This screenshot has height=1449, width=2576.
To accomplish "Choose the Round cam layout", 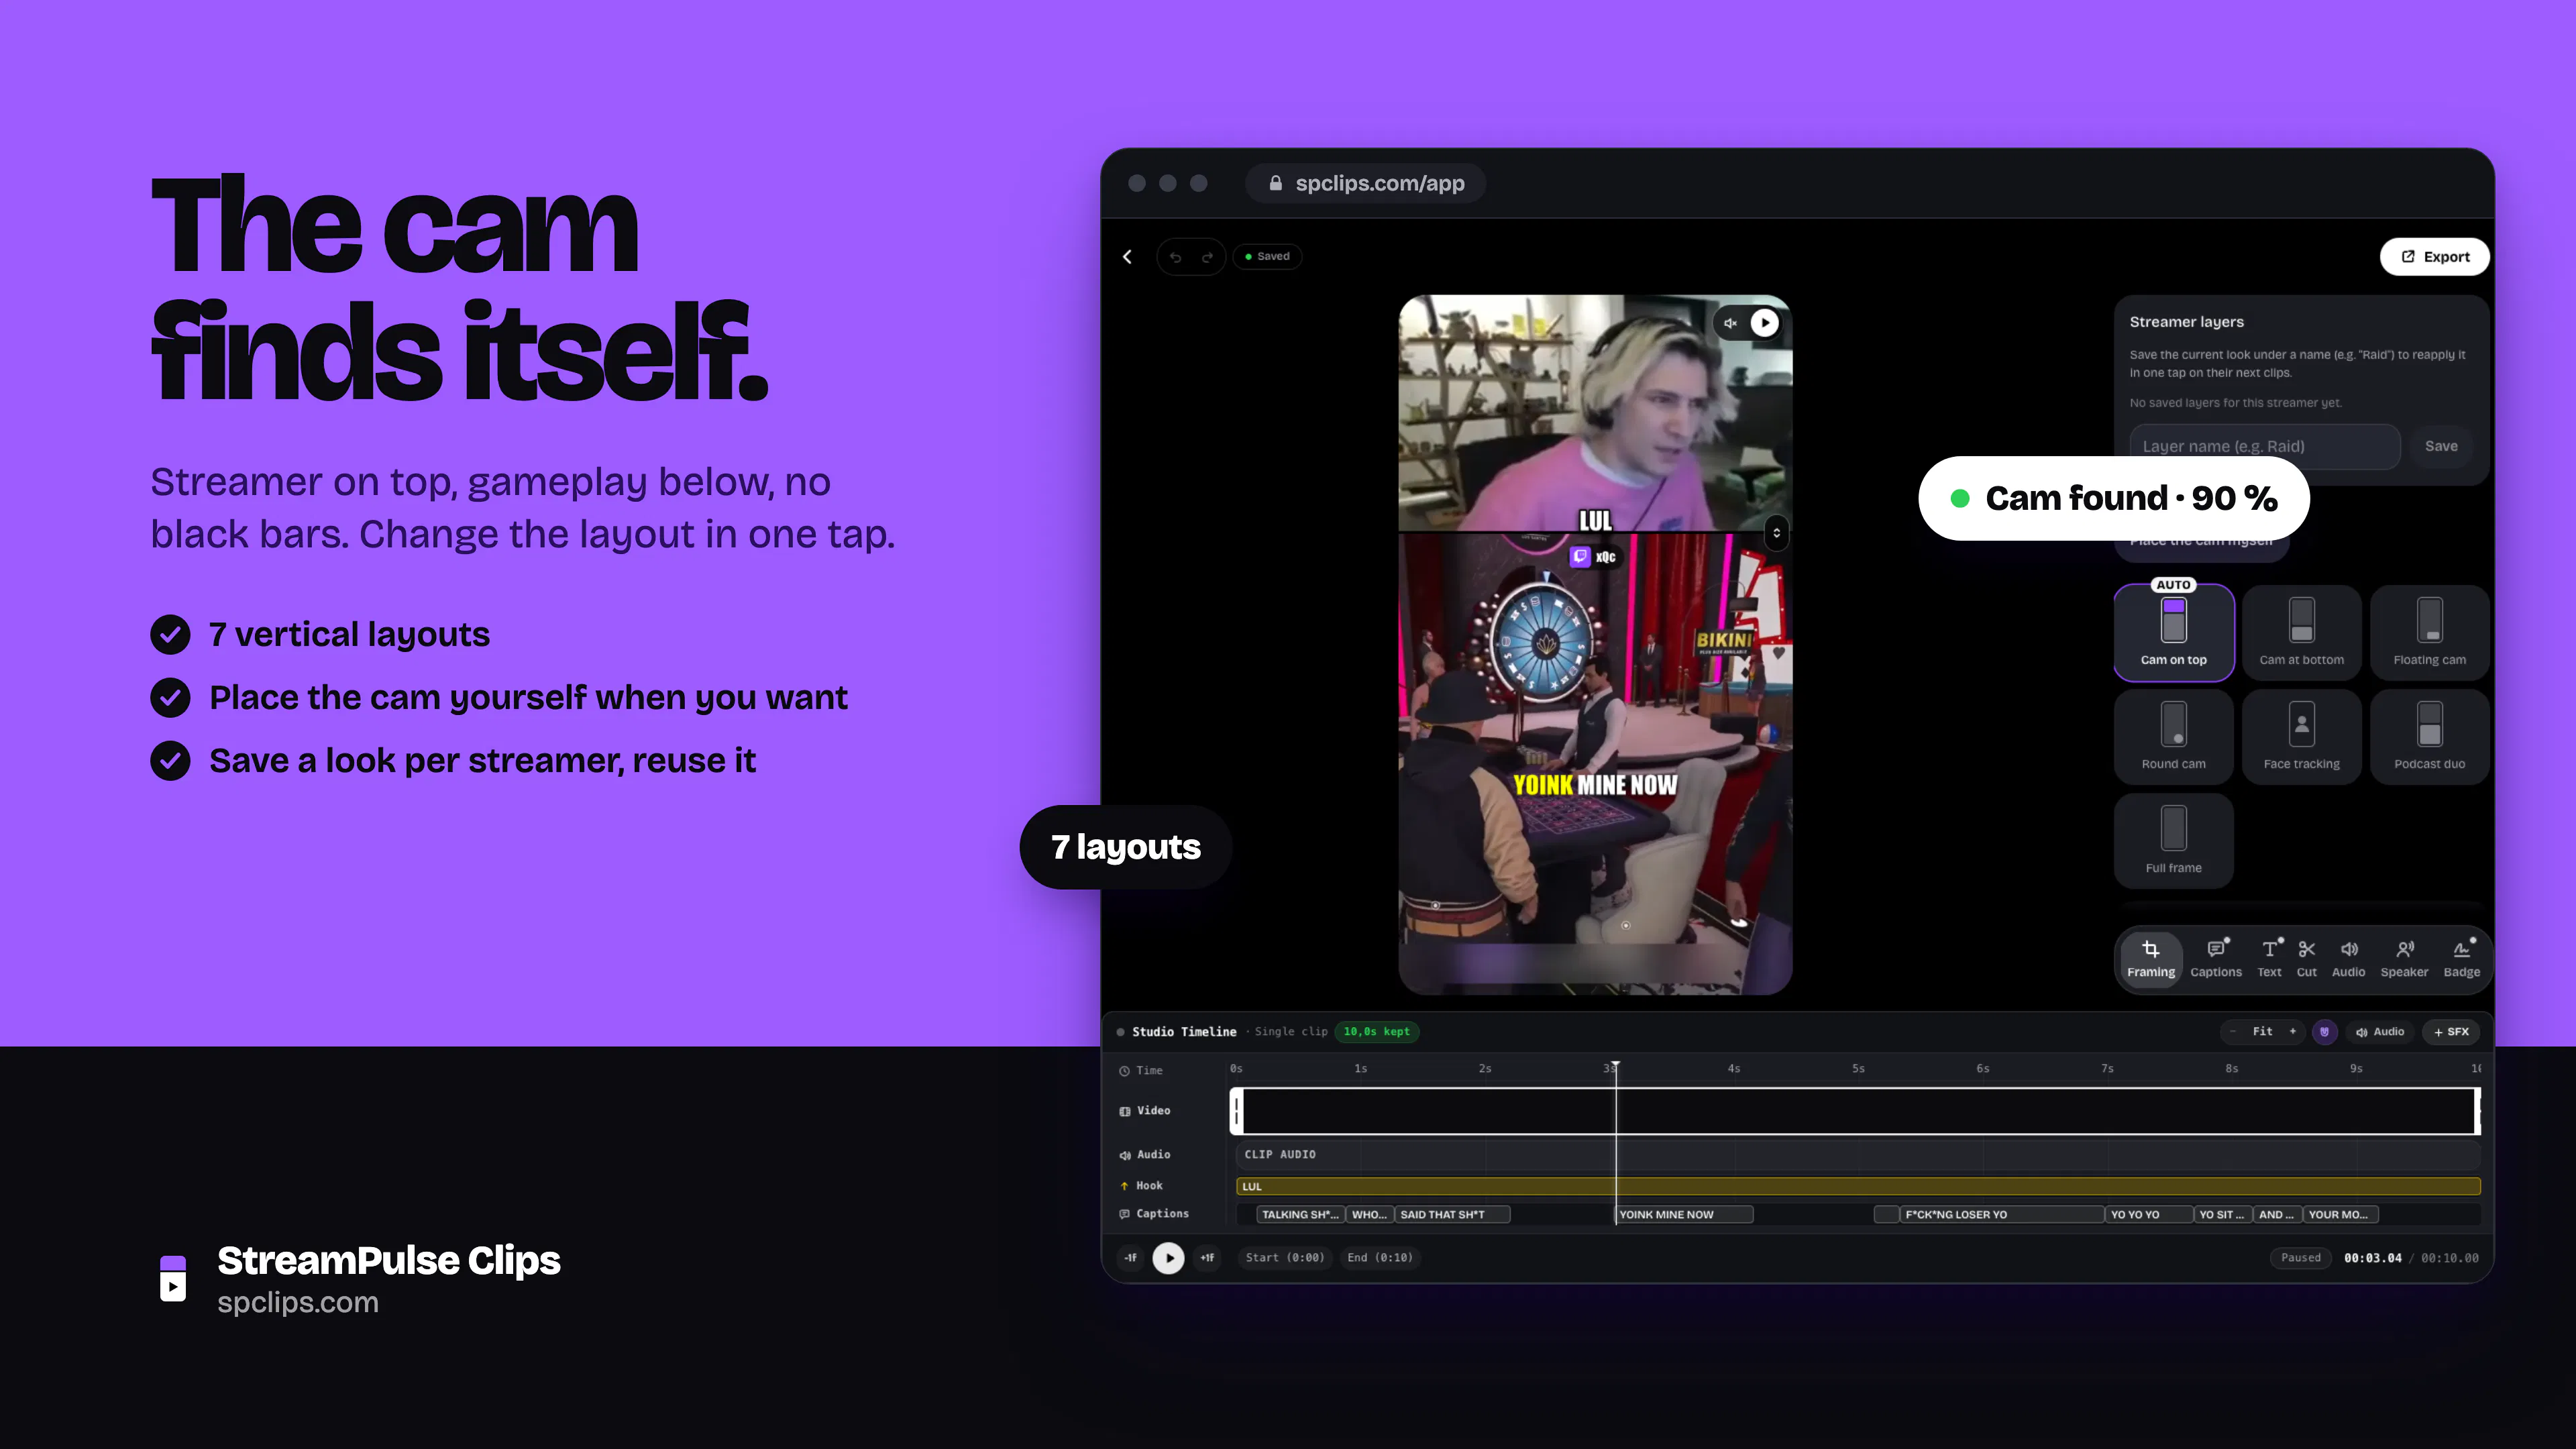I will (2174, 737).
